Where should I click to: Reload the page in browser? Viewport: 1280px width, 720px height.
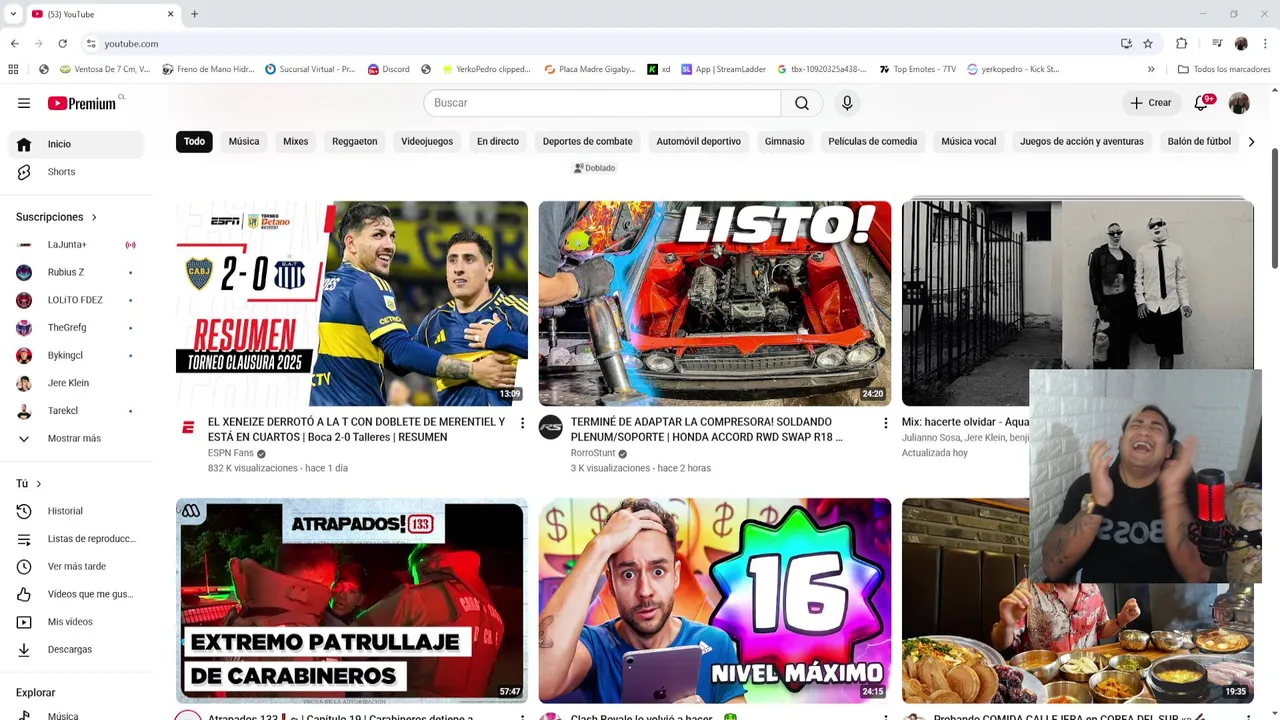[62, 44]
